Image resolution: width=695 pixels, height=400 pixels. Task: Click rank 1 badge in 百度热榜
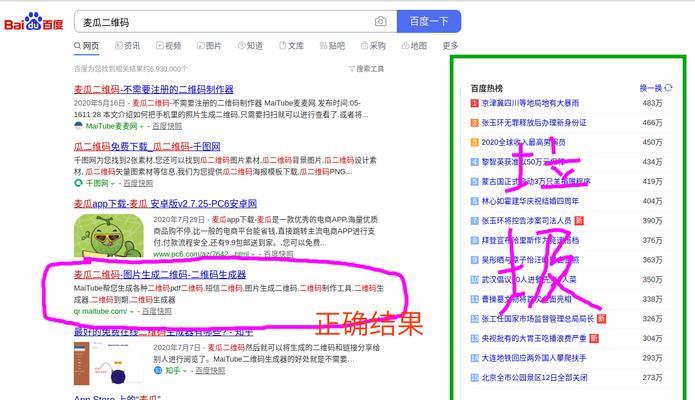[474, 103]
